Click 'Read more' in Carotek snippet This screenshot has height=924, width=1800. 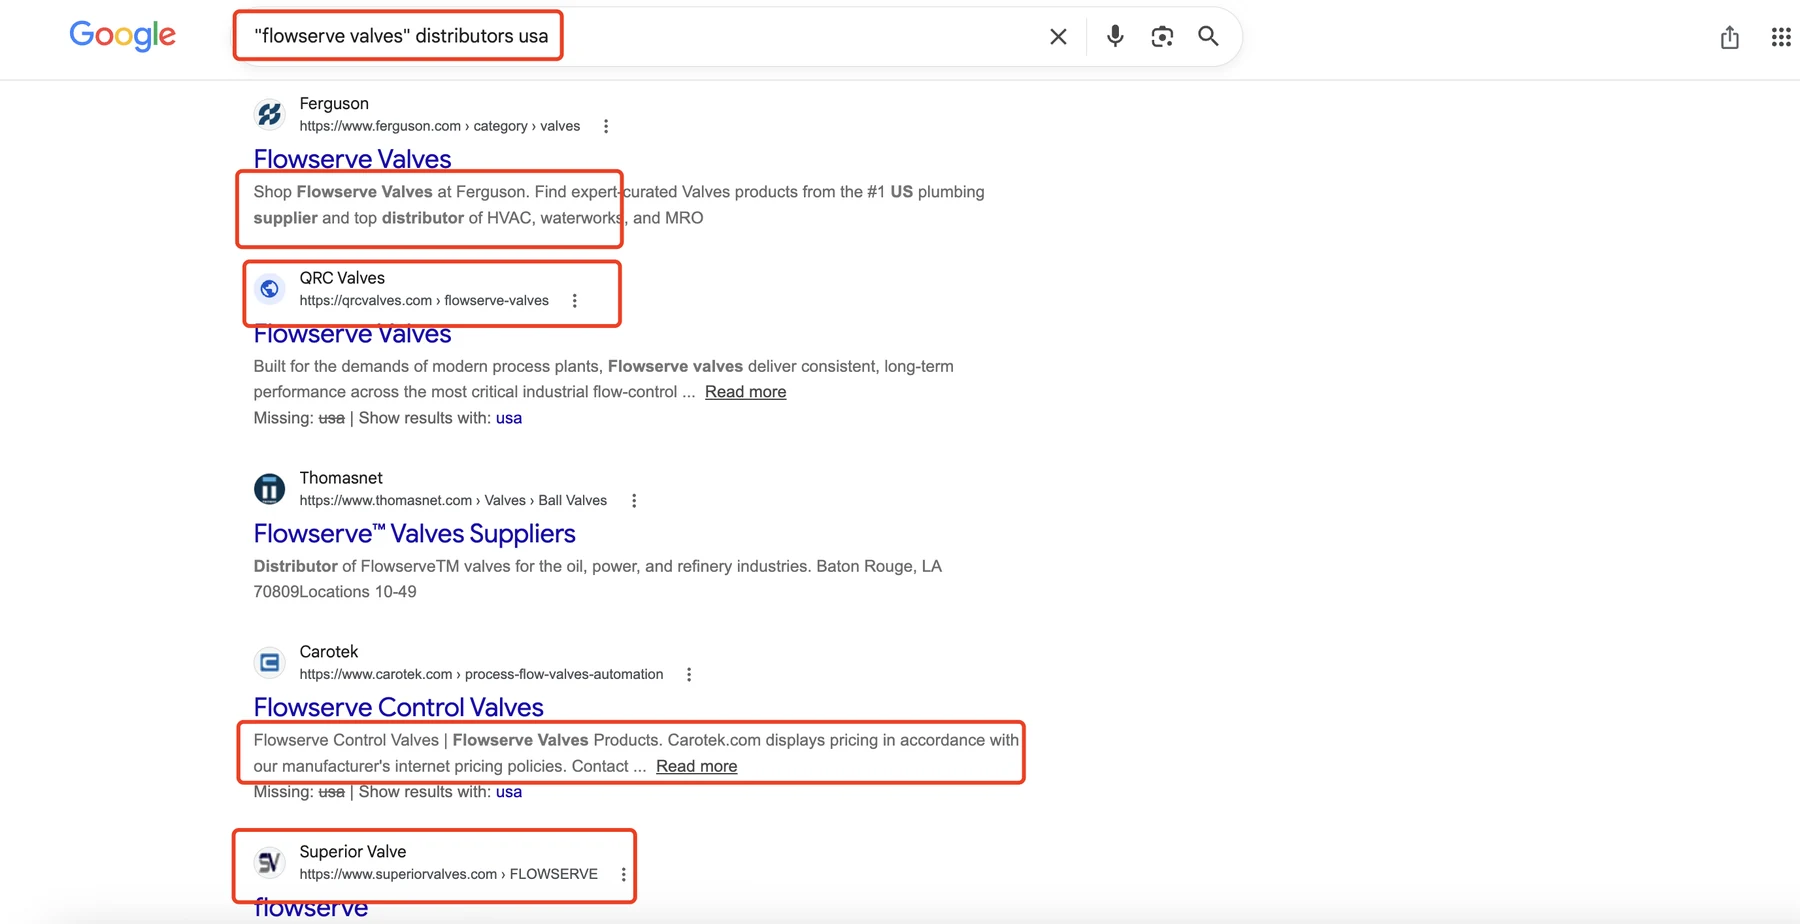coord(696,766)
